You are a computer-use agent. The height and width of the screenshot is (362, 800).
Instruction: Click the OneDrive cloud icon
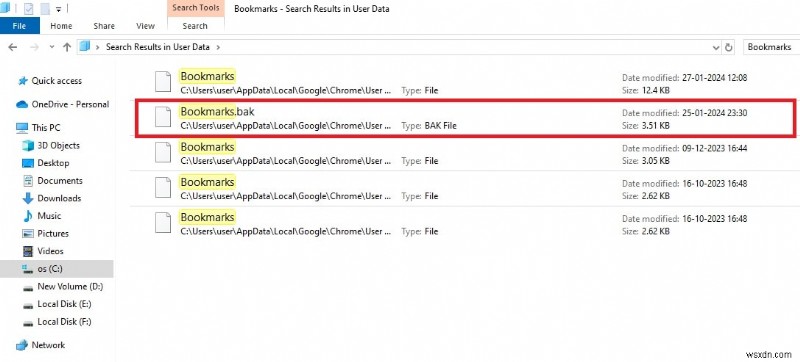point(22,105)
